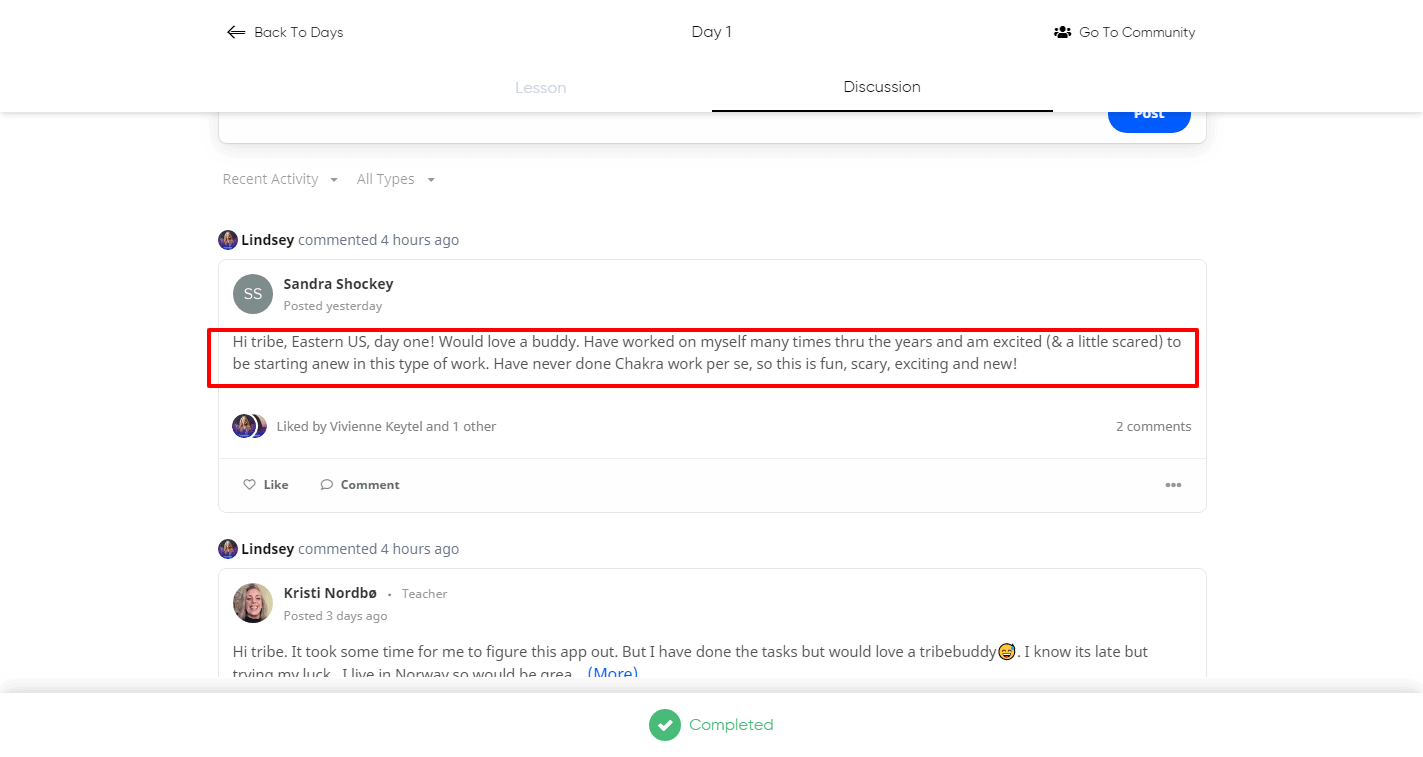1423x757 pixels.
Task: Click Lindsey's small avatar above Sandra's post
Action: [228, 240]
